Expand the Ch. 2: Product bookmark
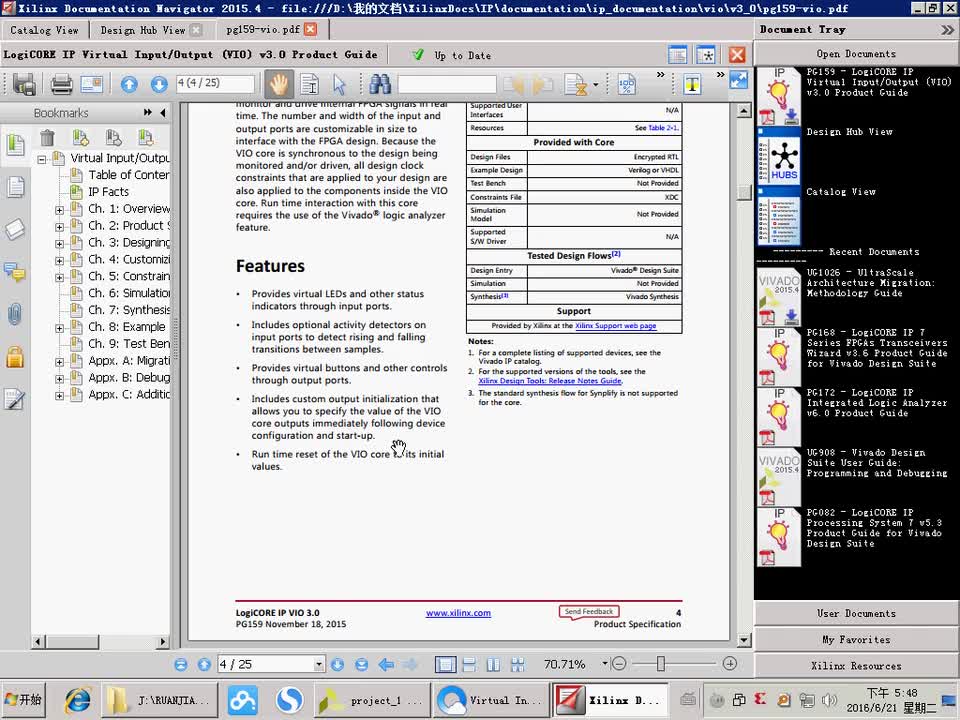The image size is (960, 720). pos(59,227)
